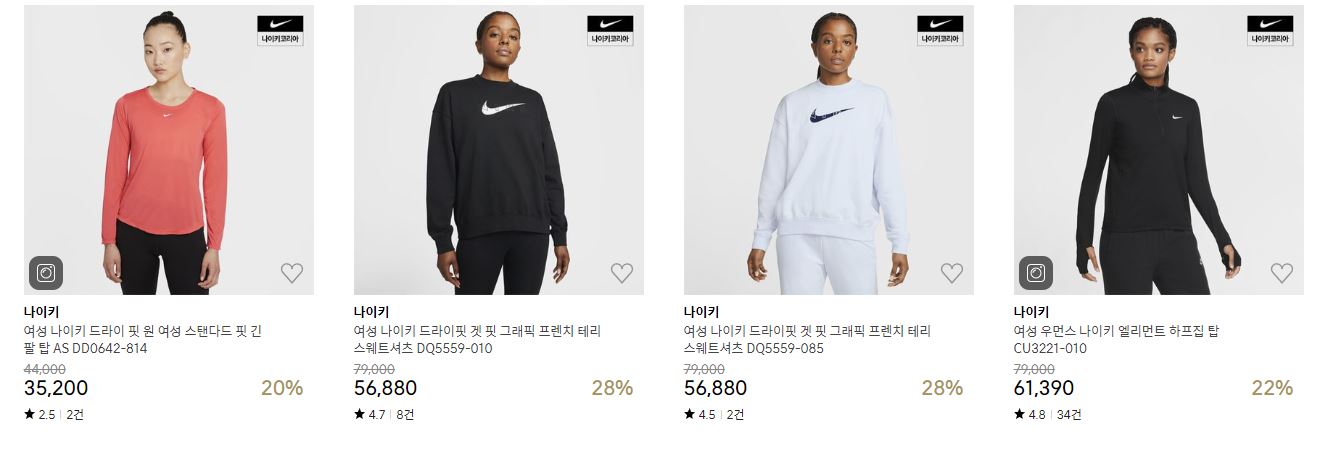Viewport: 1317px width, 451px height.
Task: Open Instagram icon on coral top image
Action: click(x=46, y=273)
